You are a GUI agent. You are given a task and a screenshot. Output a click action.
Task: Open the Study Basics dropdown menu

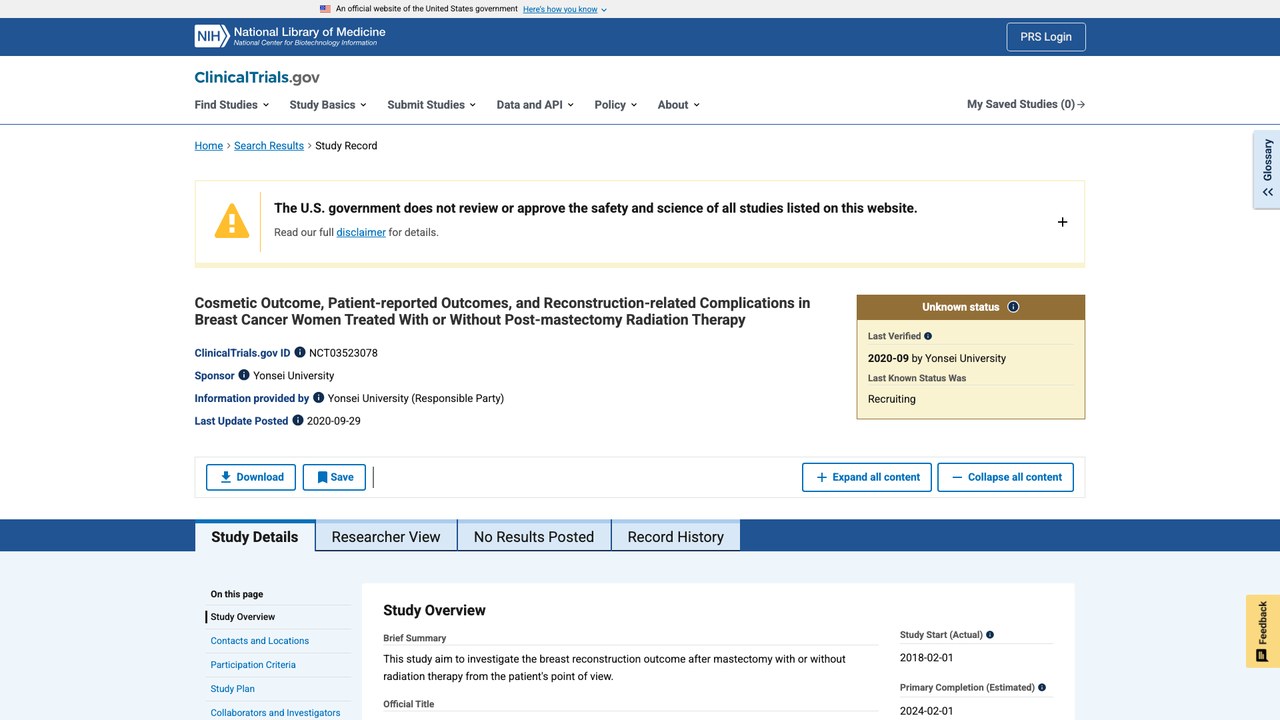click(x=328, y=104)
